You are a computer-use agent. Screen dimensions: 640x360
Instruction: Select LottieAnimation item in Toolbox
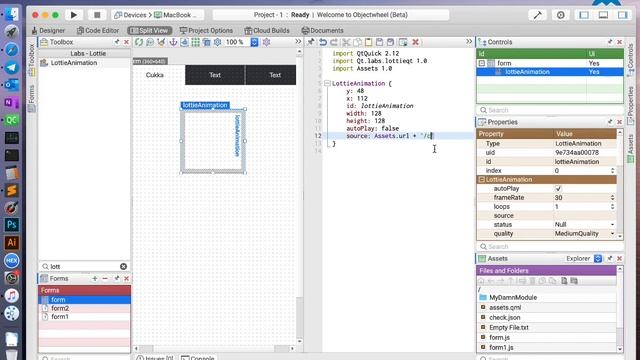click(84, 63)
